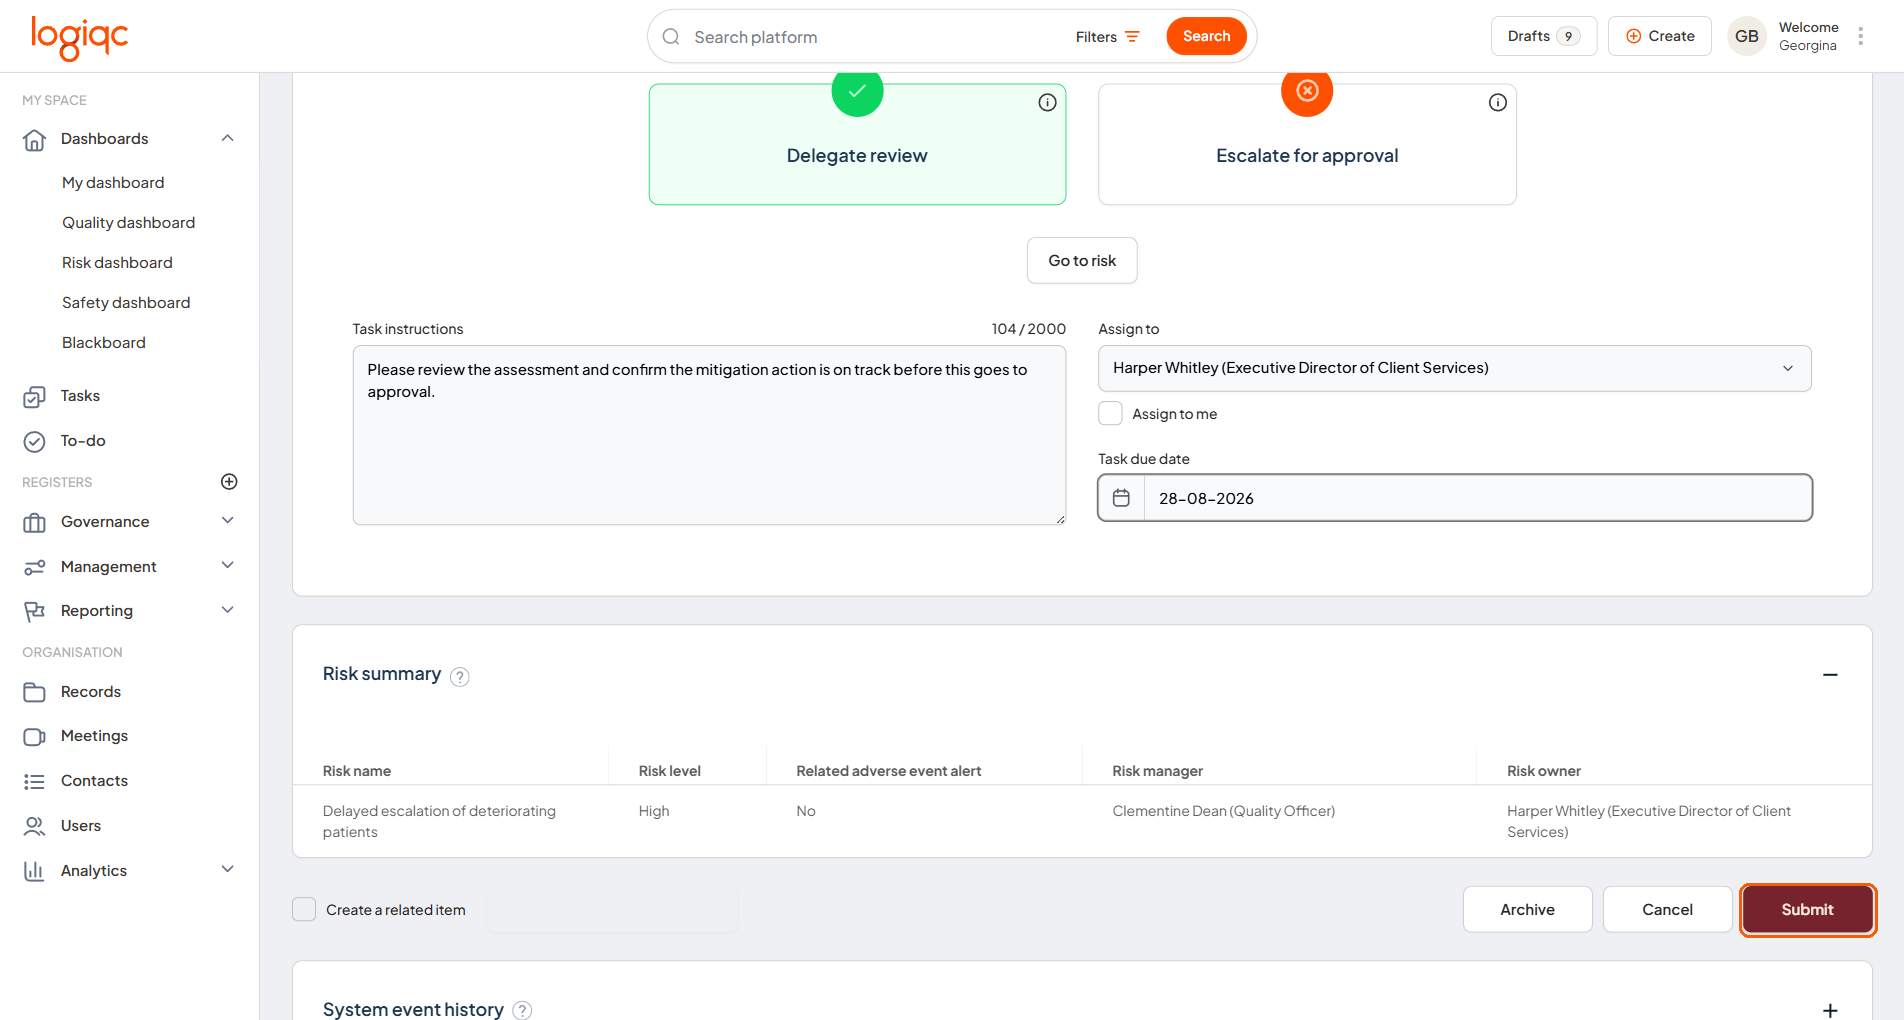This screenshot has width=1904, height=1020.
Task: Expand the System event history section
Action: point(1830,1010)
